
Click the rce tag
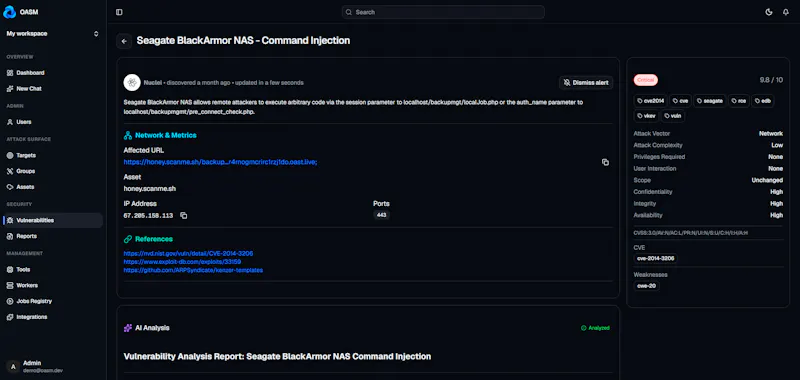click(x=738, y=101)
